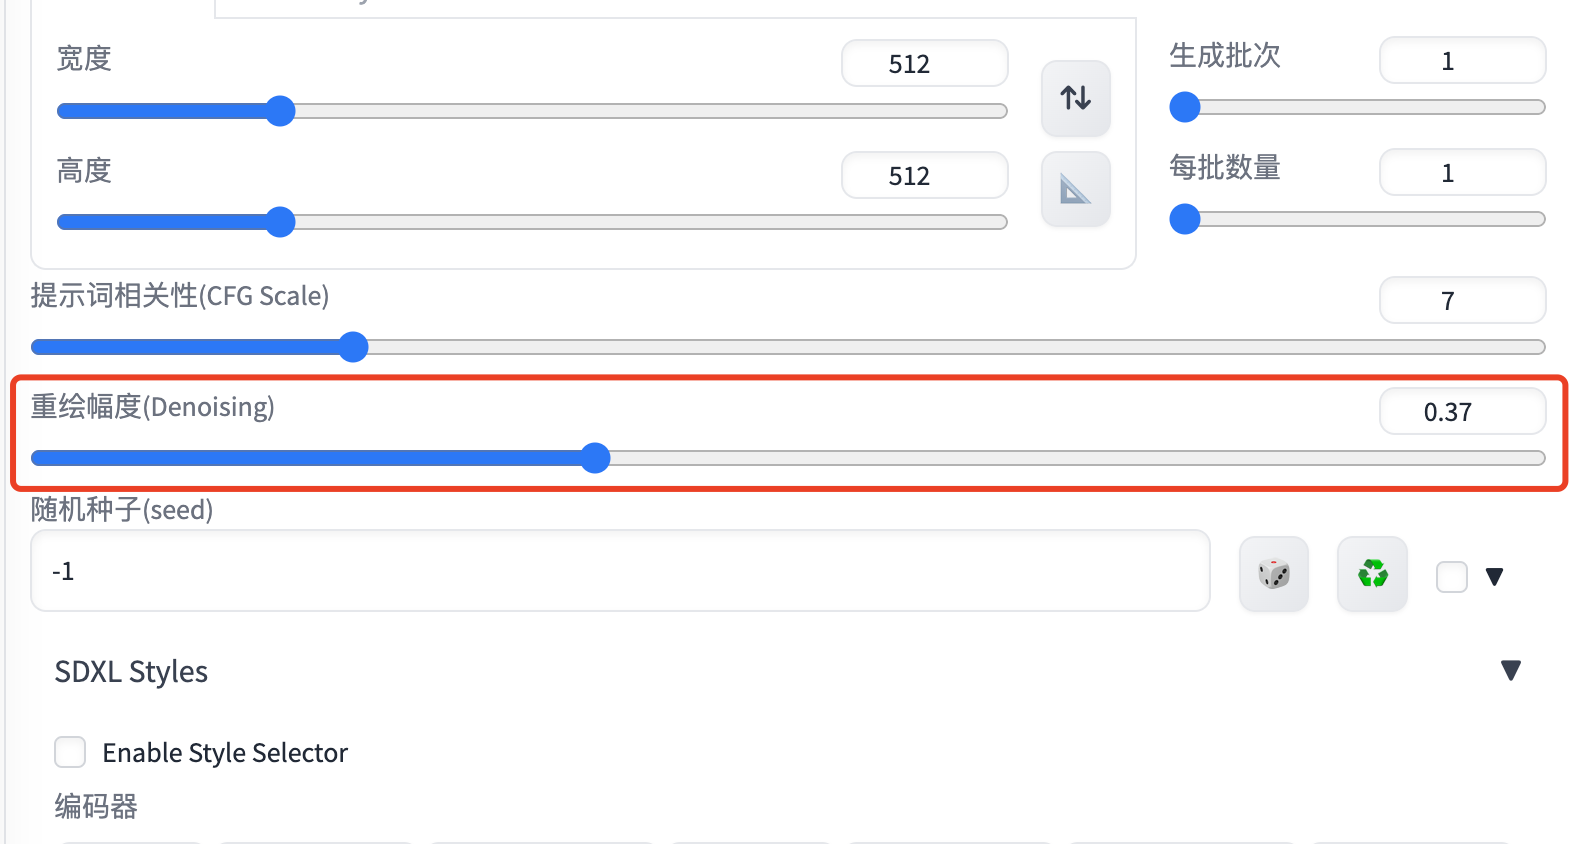Focus the 生成批次 number field
Viewport: 1582px width, 844px height.
coord(1463,60)
